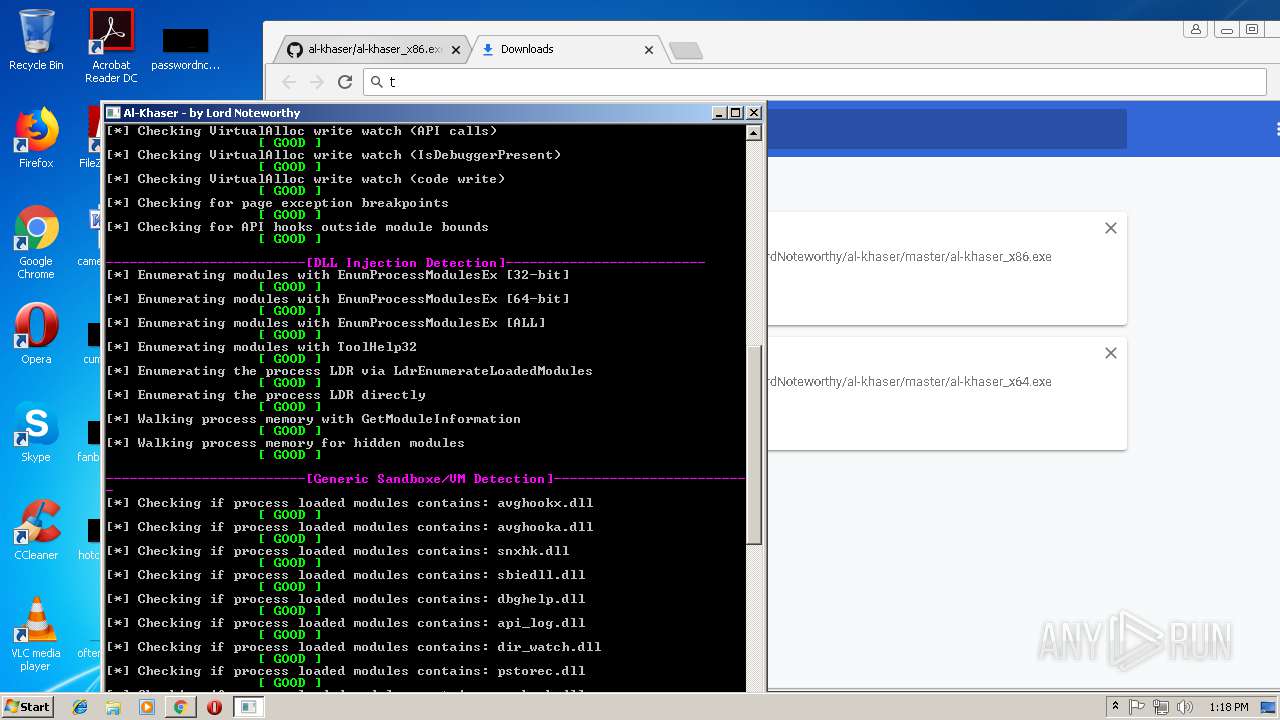The width and height of the screenshot is (1280, 720).
Task: Click the 'pstorec.dll' check line
Action: pyautogui.click(x=345, y=671)
